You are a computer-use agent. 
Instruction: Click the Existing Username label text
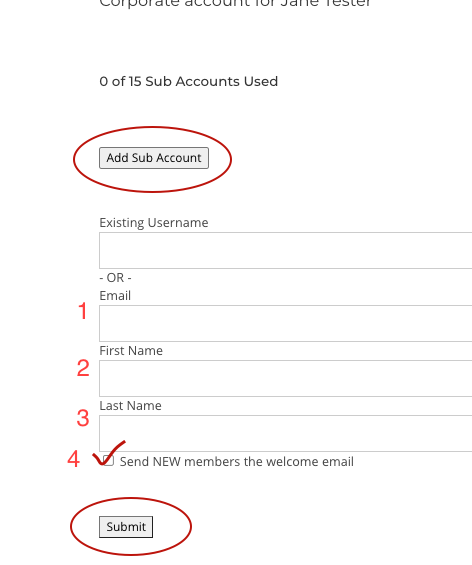(154, 223)
